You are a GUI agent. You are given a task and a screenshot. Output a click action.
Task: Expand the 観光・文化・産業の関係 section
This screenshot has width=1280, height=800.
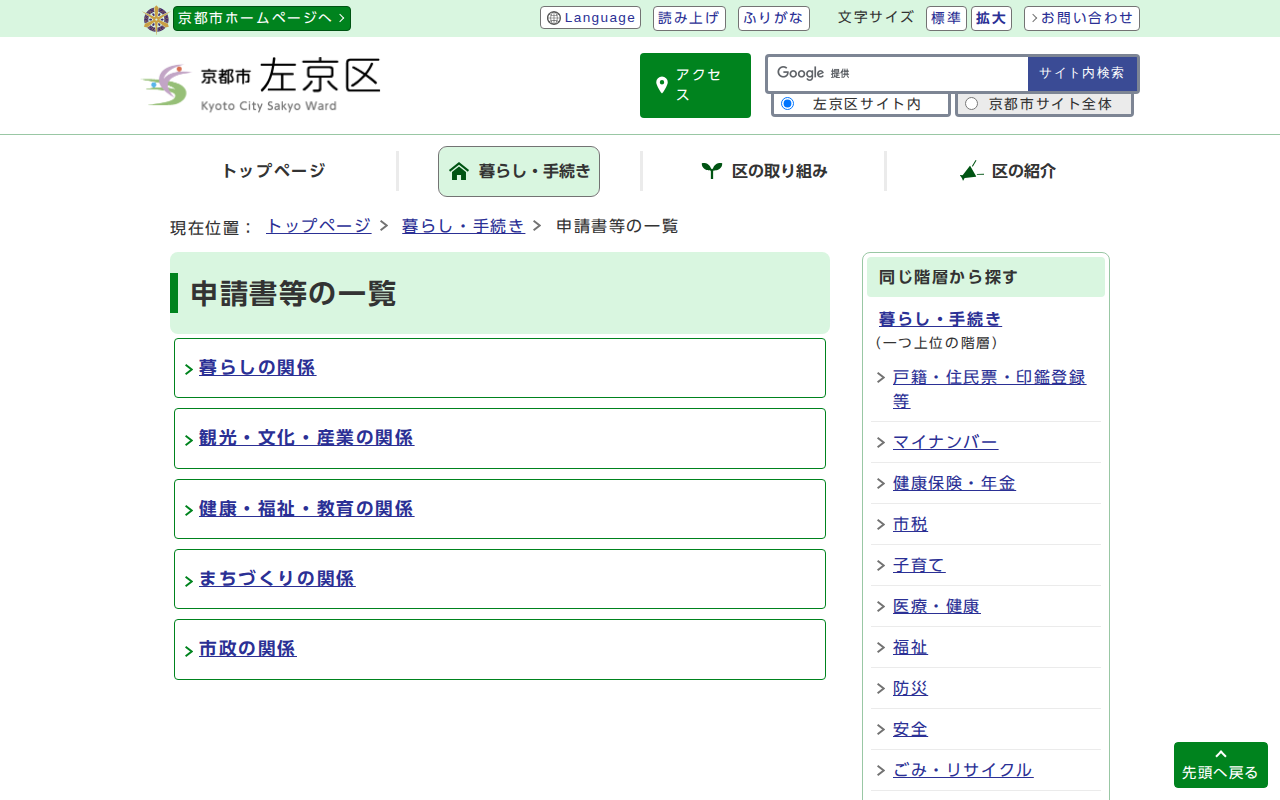(306, 438)
